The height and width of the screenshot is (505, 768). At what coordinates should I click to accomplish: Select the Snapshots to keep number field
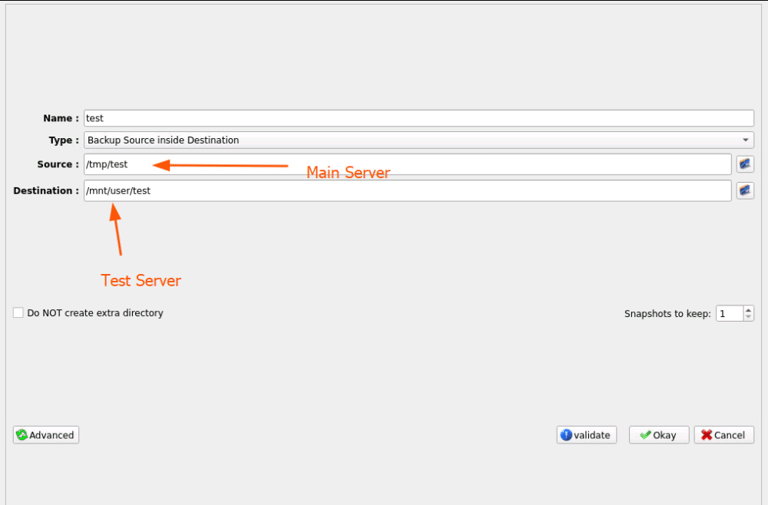(x=730, y=313)
